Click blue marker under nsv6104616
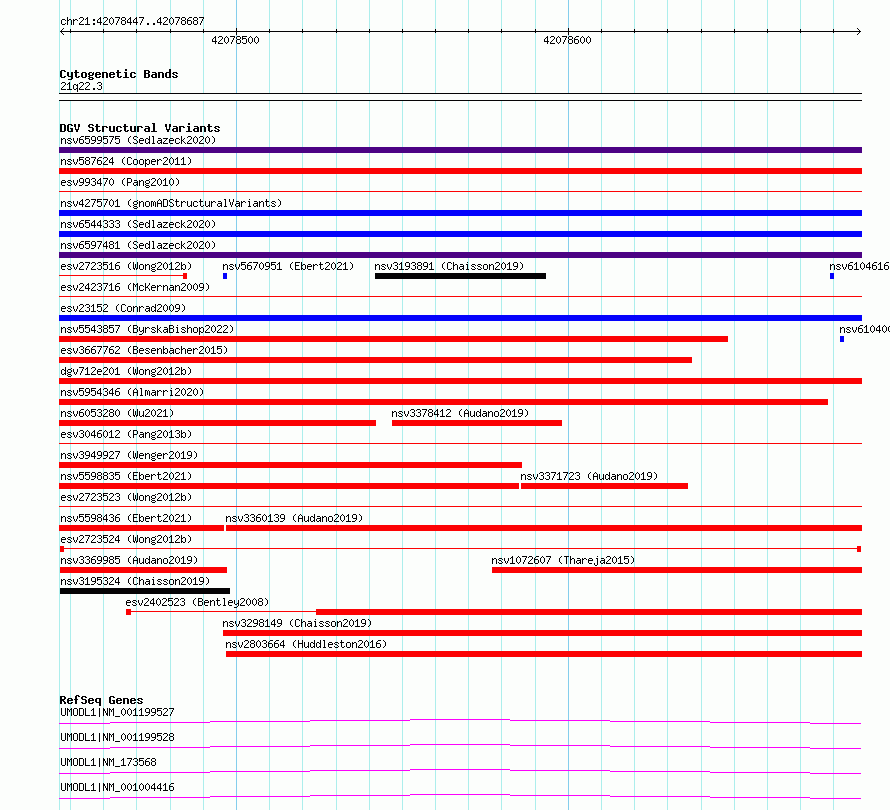 point(832,276)
